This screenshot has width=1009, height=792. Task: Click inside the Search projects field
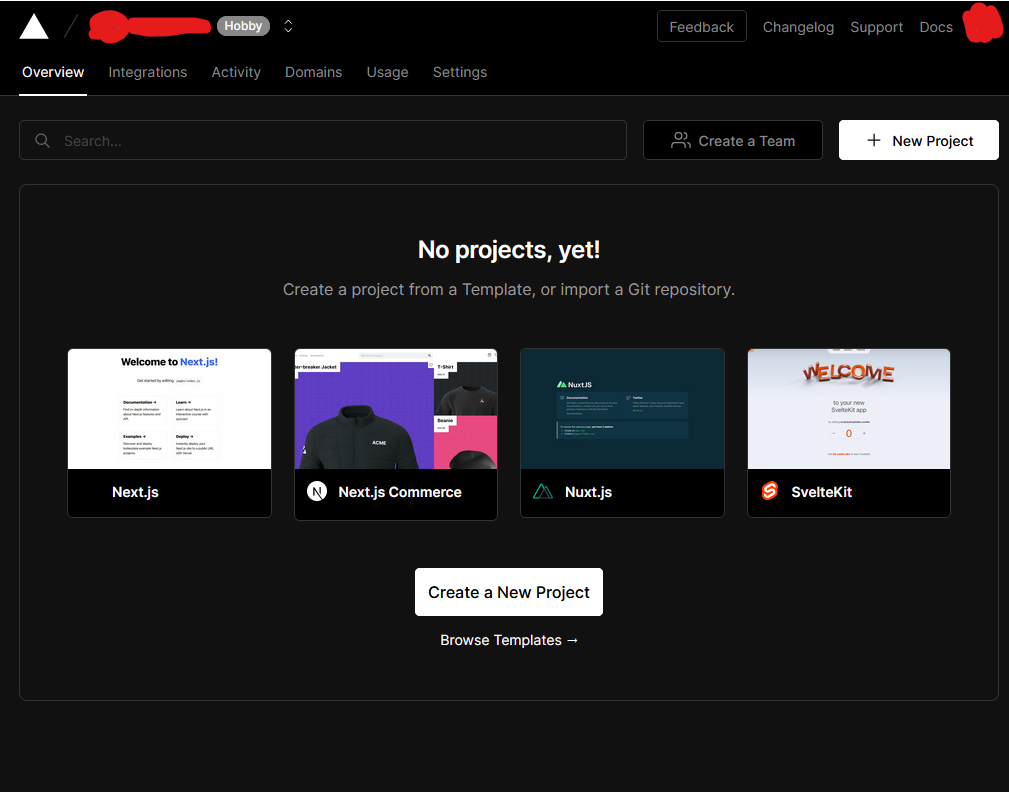tap(323, 140)
